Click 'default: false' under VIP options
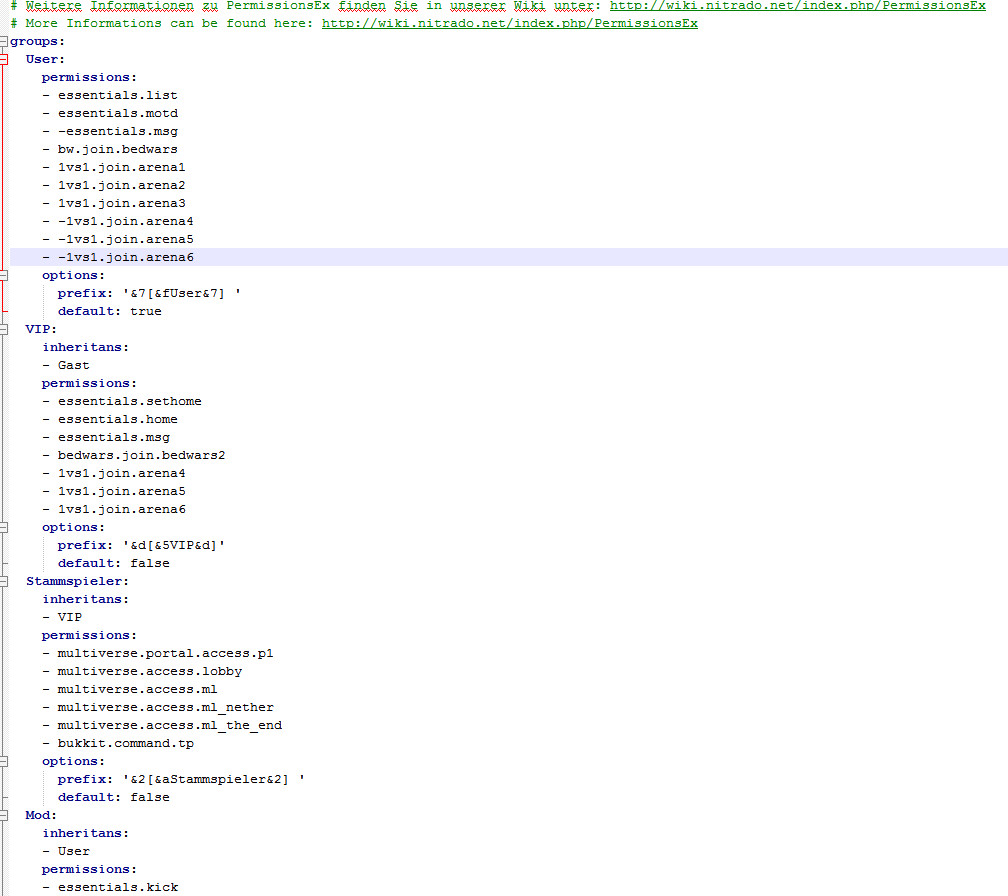 [114, 563]
